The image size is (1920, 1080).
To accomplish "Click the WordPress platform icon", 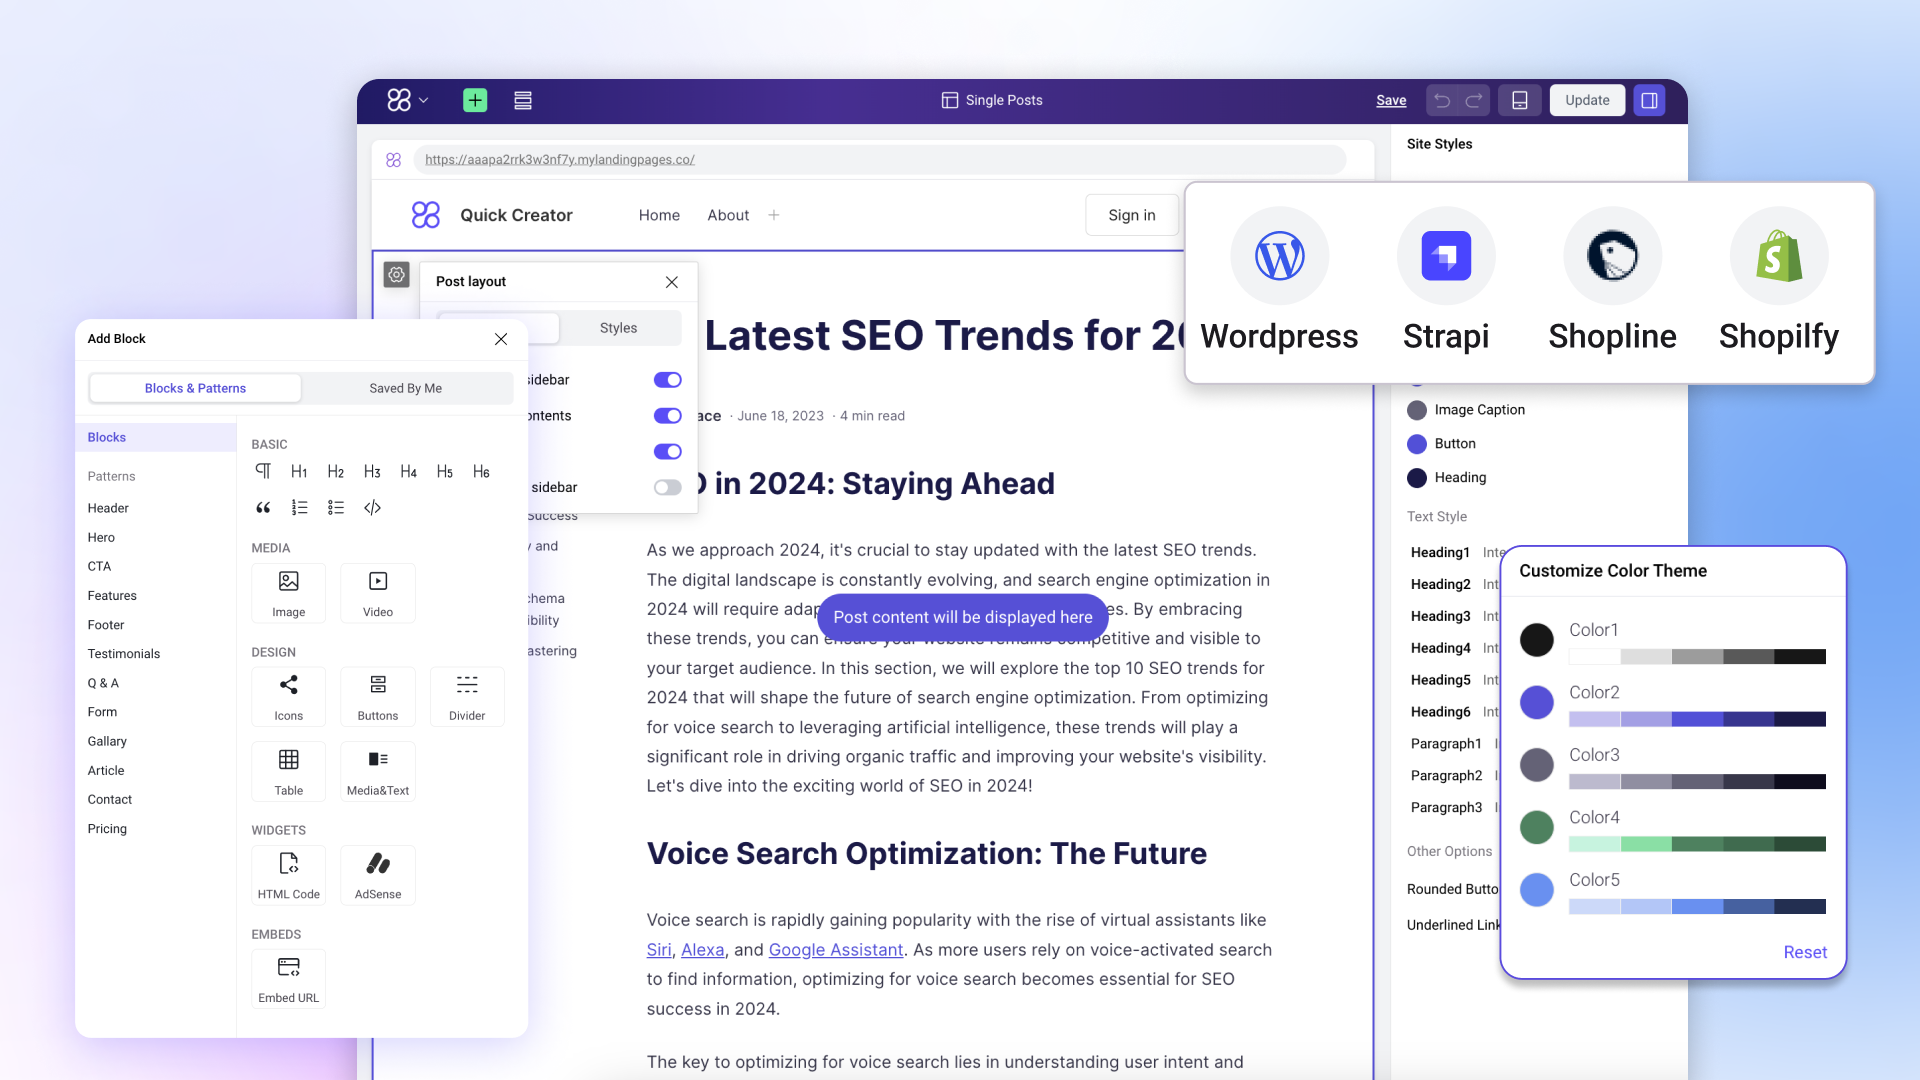I will coord(1278,256).
